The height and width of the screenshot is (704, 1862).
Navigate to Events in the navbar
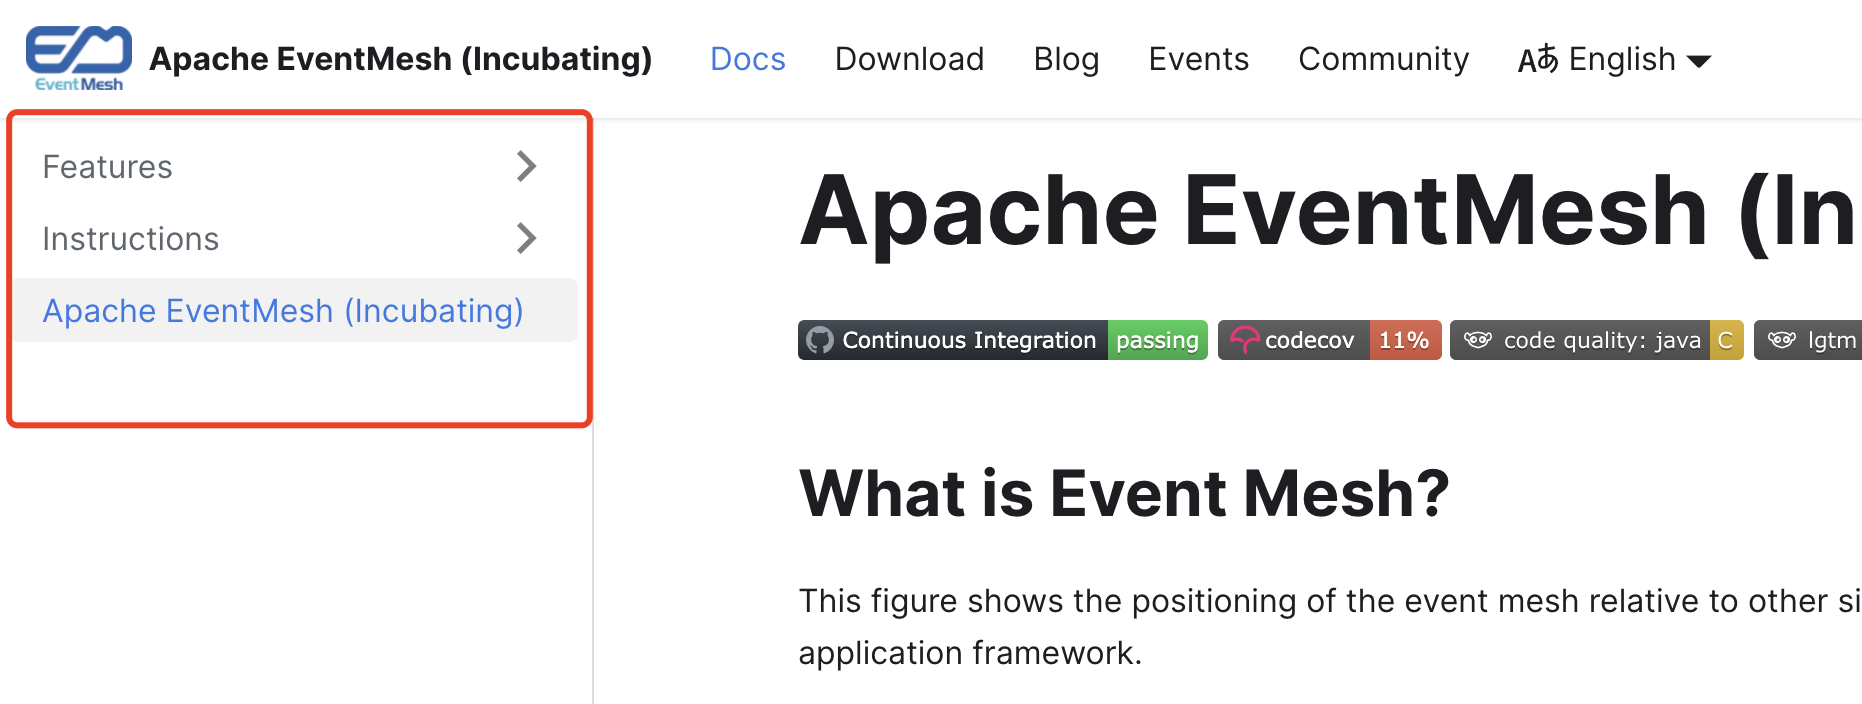pos(1198,59)
